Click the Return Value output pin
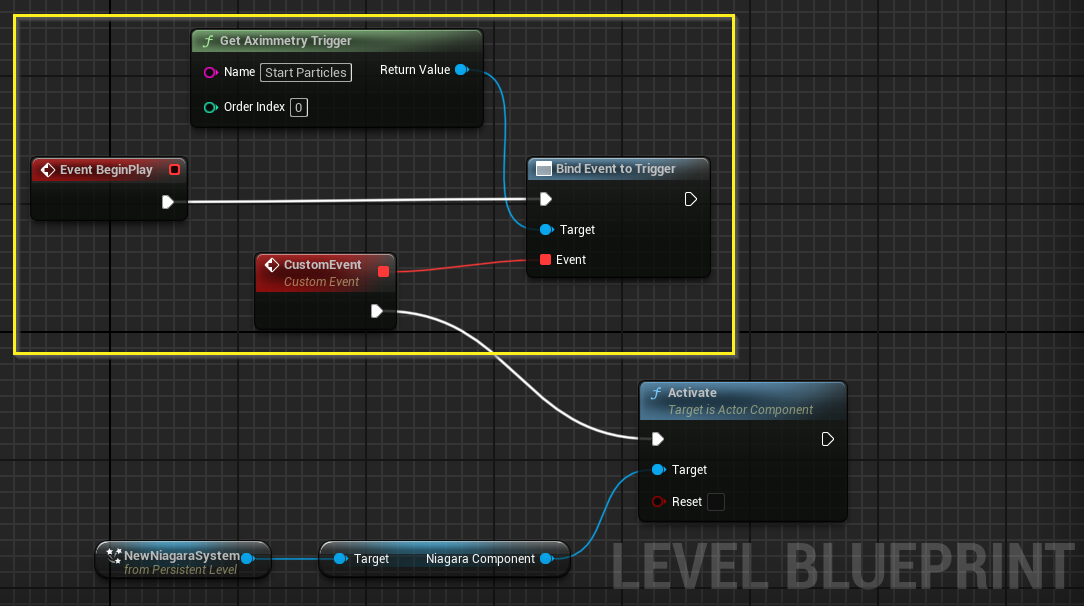 point(462,70)
